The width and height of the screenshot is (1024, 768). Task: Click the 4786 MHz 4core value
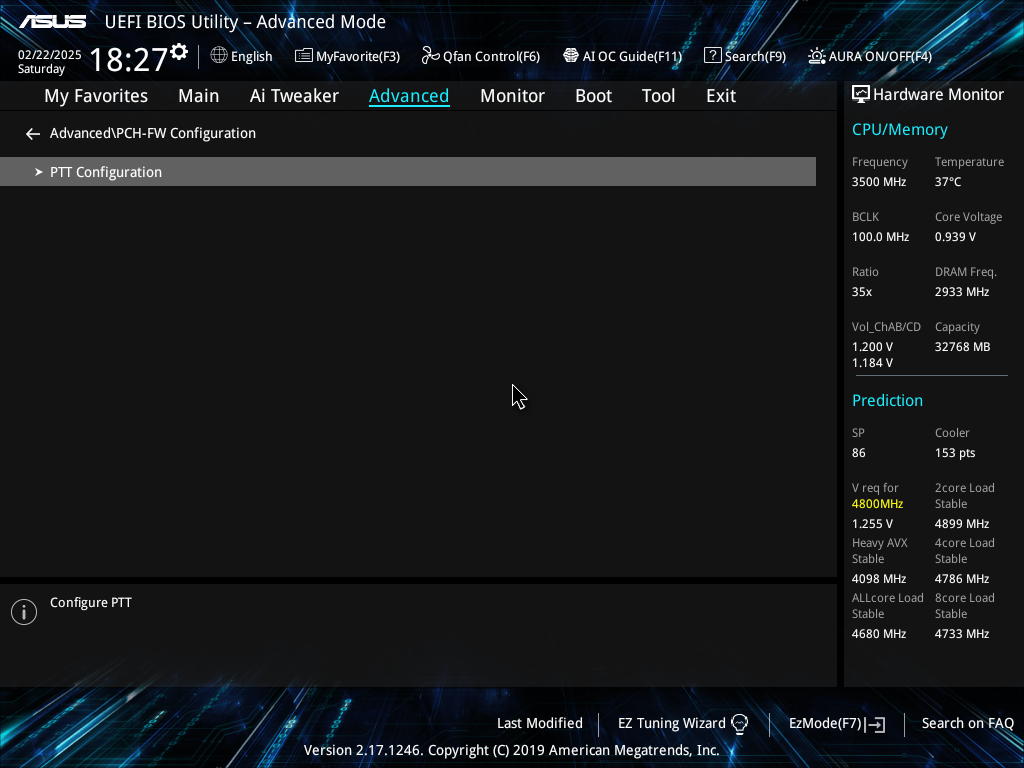961,579
